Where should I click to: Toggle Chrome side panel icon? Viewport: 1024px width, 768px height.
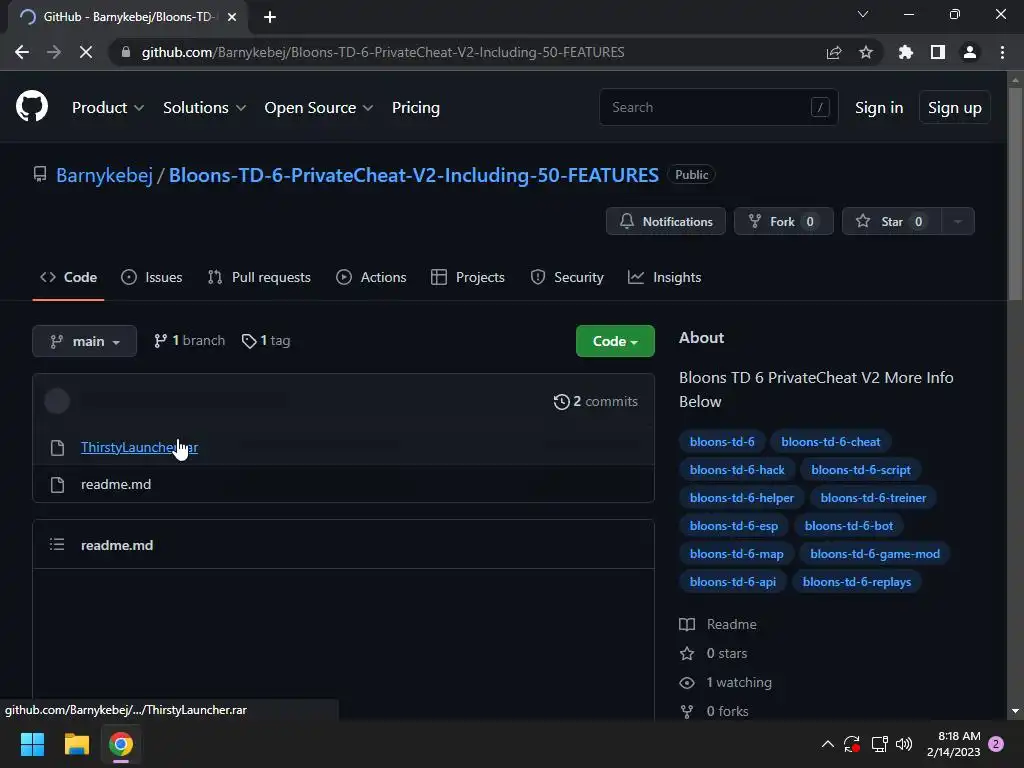[x=938, y=52]
